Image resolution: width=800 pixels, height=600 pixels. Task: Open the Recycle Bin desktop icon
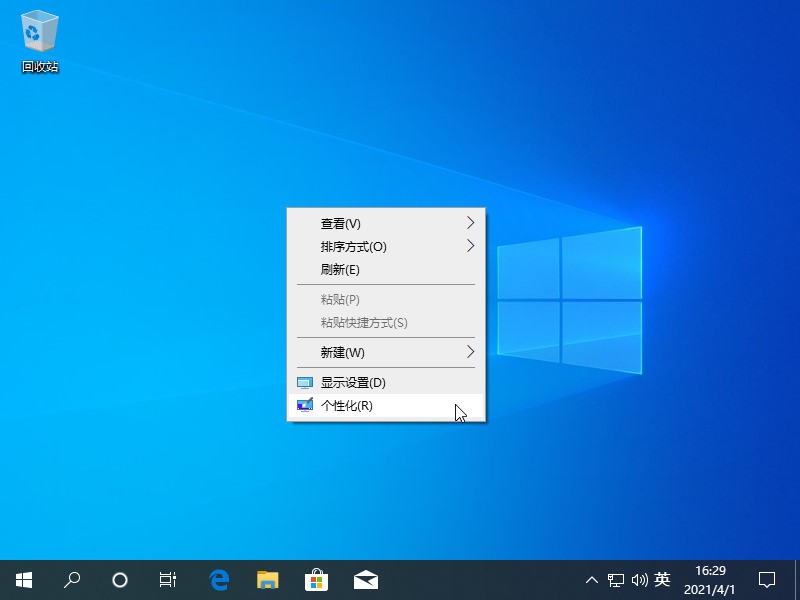[40, 40]
